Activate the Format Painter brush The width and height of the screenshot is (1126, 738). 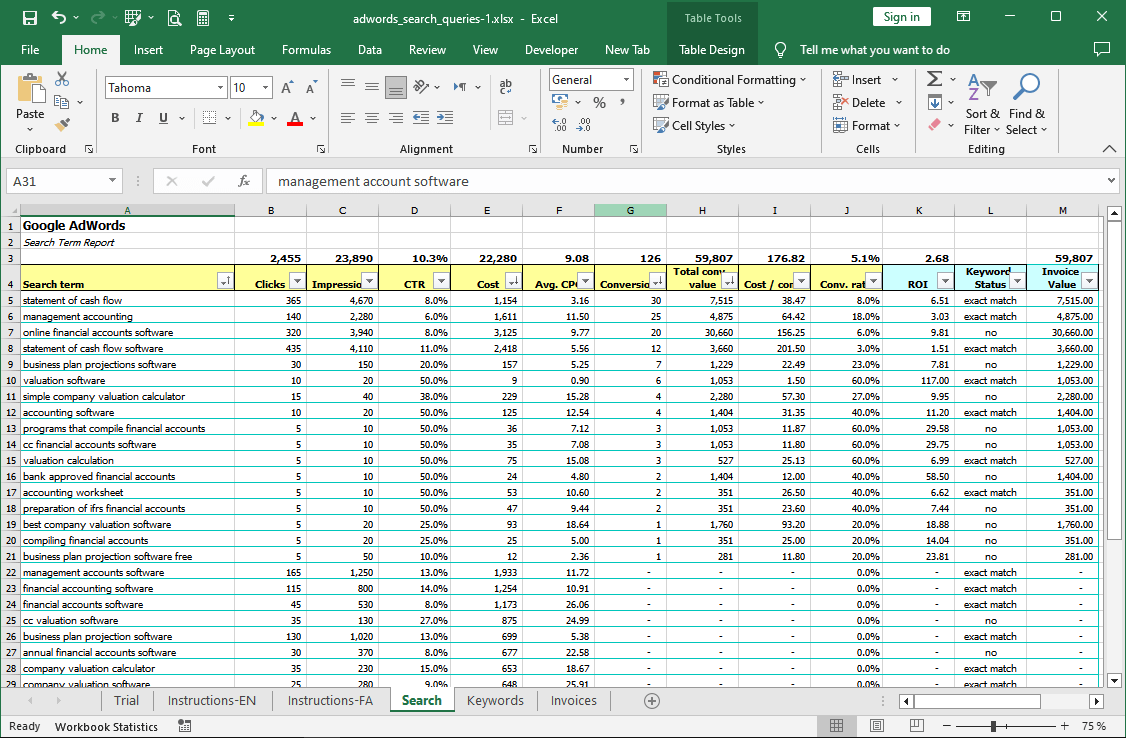click(62, 126)
